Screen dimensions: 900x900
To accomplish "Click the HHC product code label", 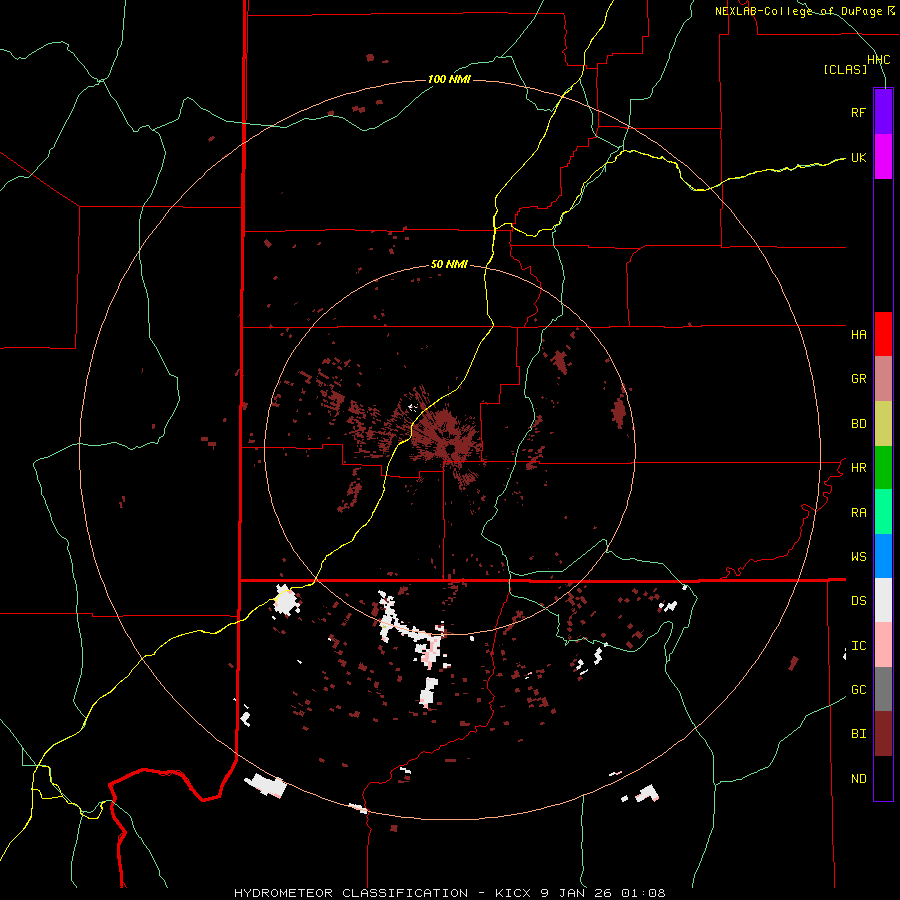I will pyautogui.click(x=879, y=60).
